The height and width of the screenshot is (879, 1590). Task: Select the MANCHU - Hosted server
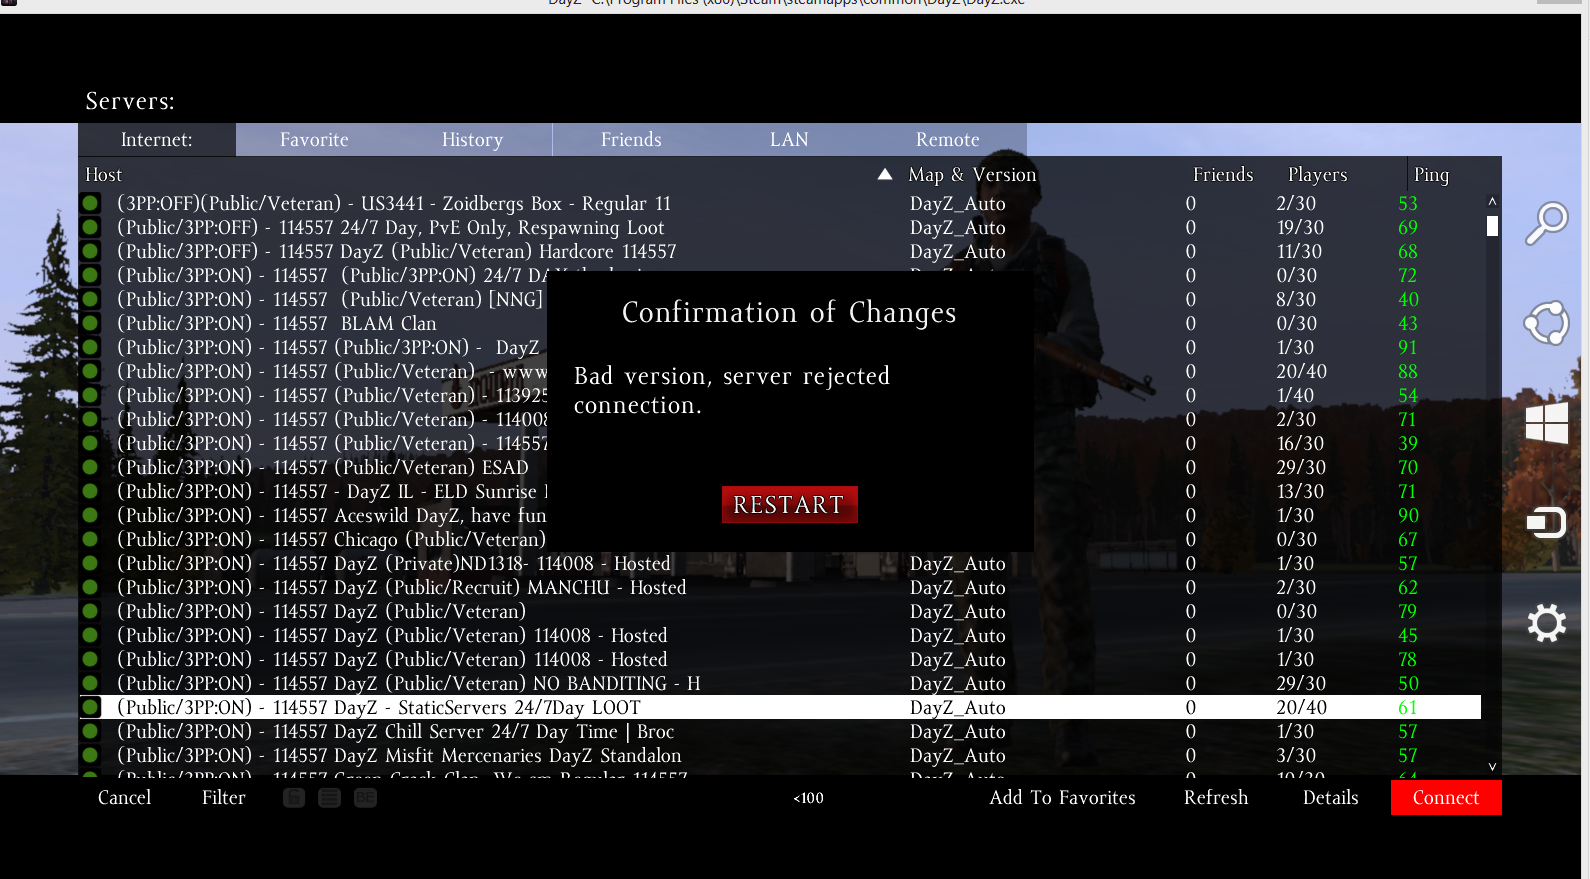780,587
